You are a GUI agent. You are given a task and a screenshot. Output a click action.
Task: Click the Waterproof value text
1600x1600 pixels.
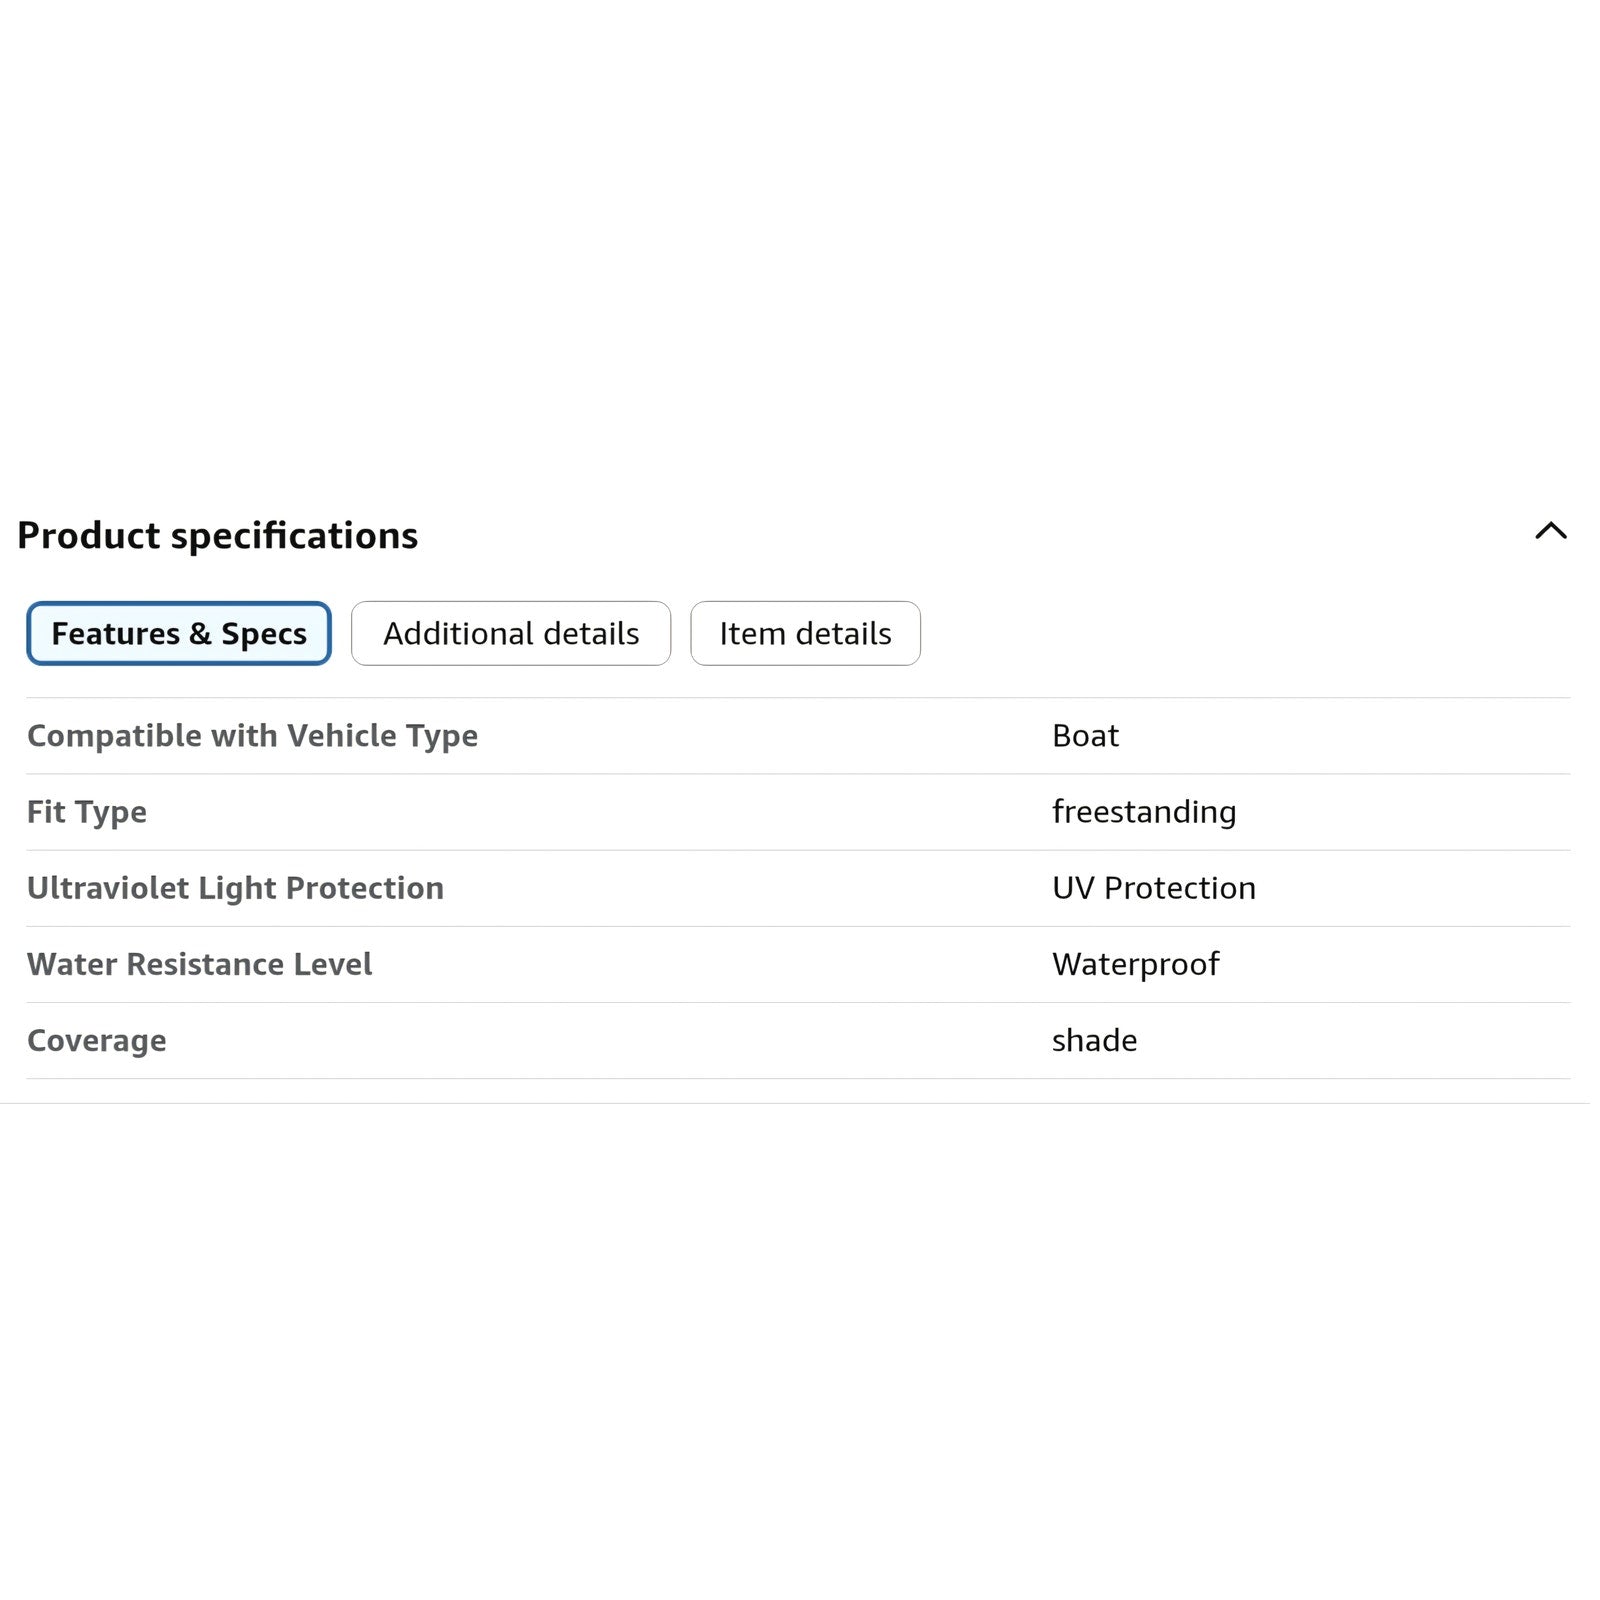[1136, 964]
